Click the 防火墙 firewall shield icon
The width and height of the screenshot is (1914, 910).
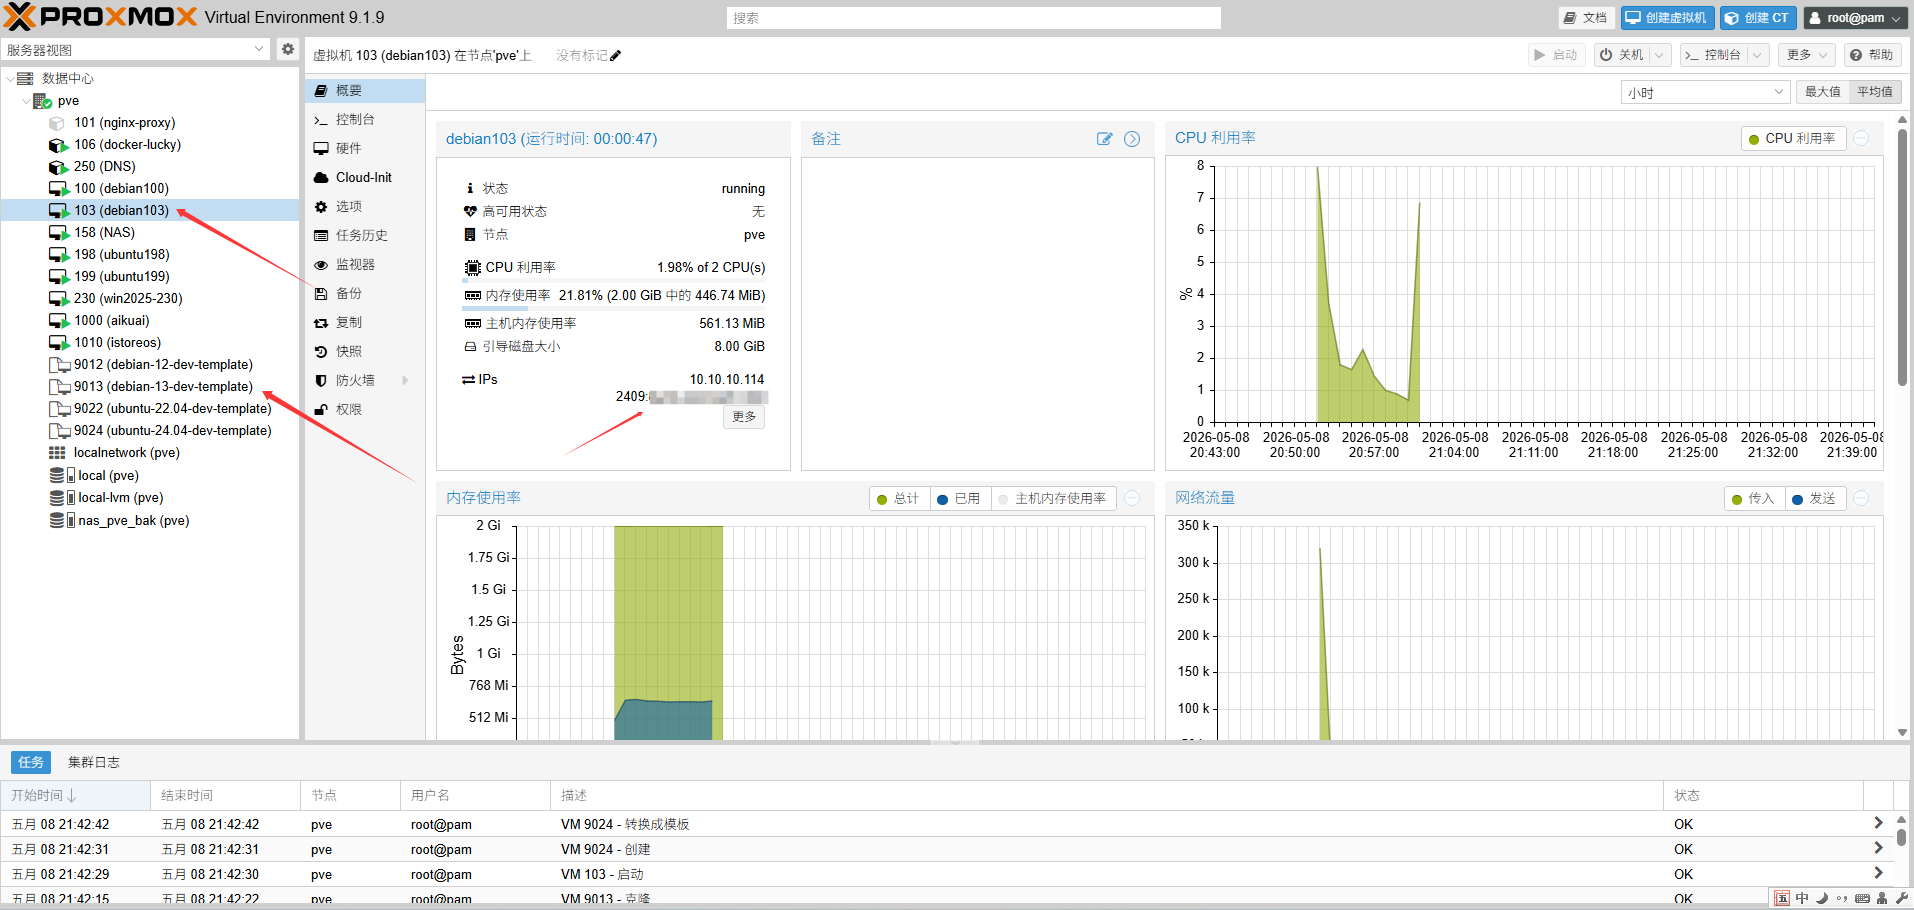tap(321, 381)
